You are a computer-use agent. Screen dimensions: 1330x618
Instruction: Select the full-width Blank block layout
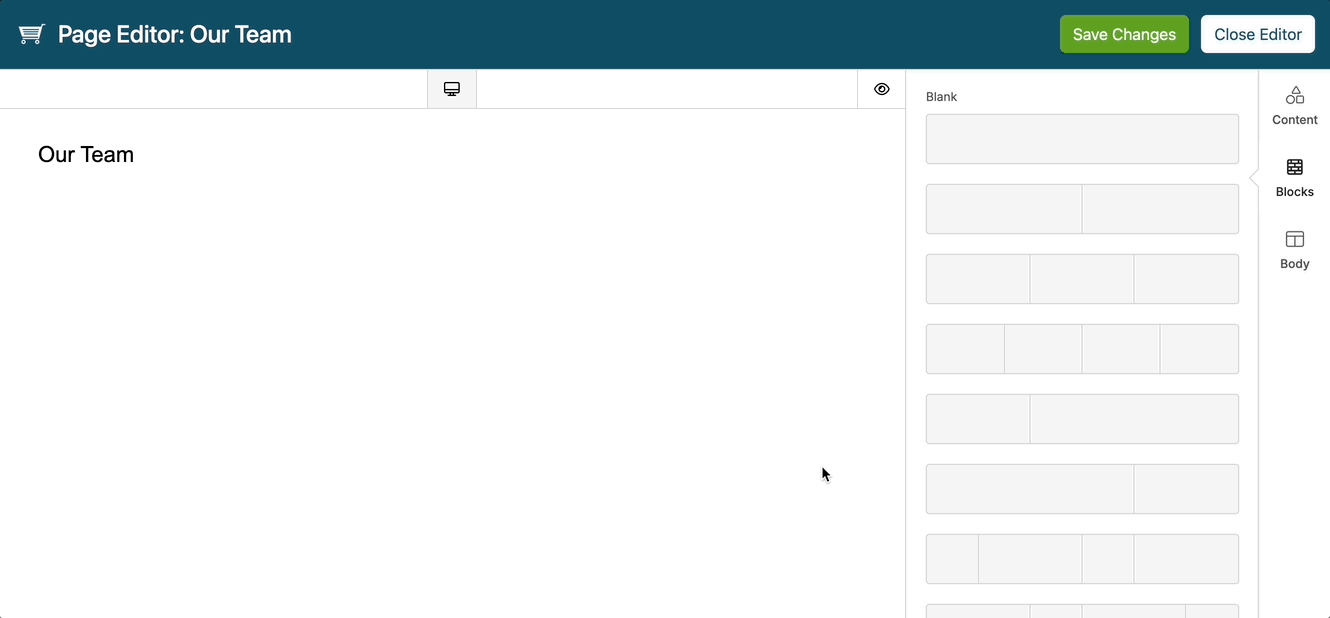click(1082, 139)
